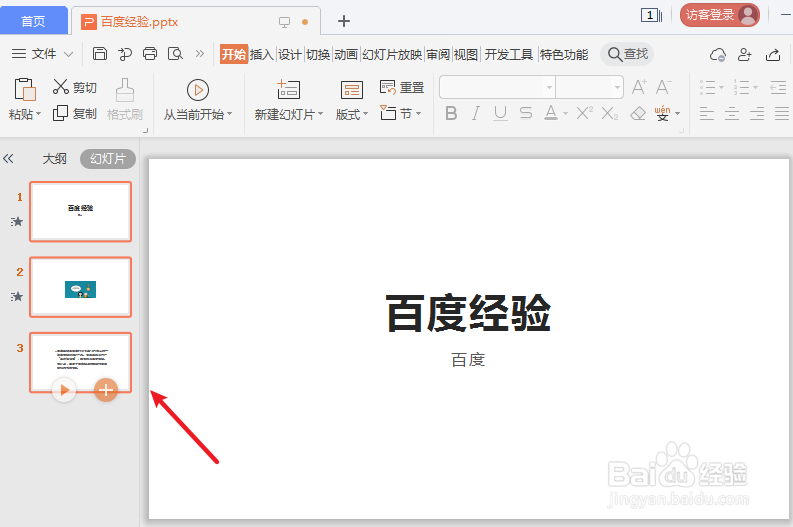Switch to the 首页 Home tab

coord(33,21)
